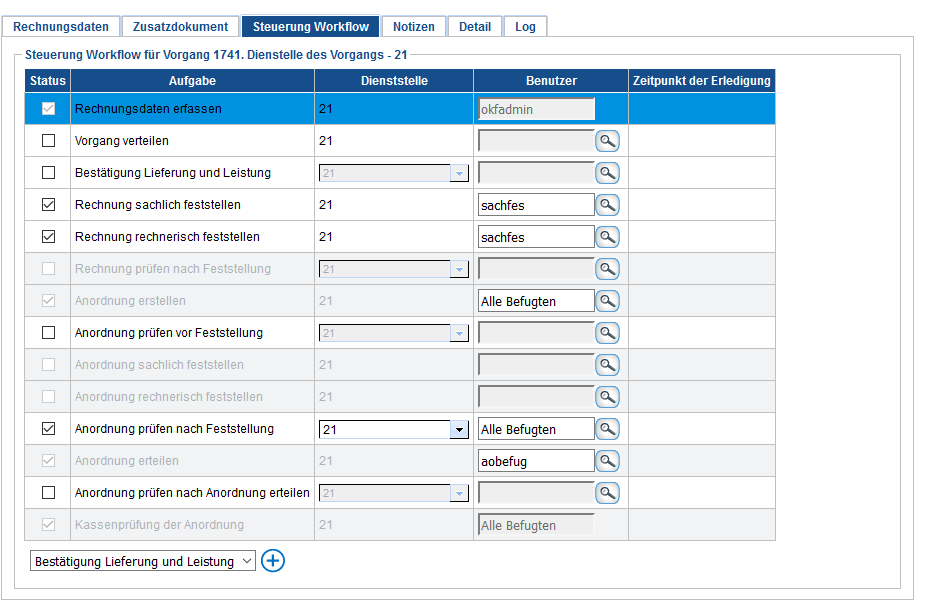The width and height of the screenshot is (927, 608).
Task: Open the Log tab
Action: (x=525, y=27)
